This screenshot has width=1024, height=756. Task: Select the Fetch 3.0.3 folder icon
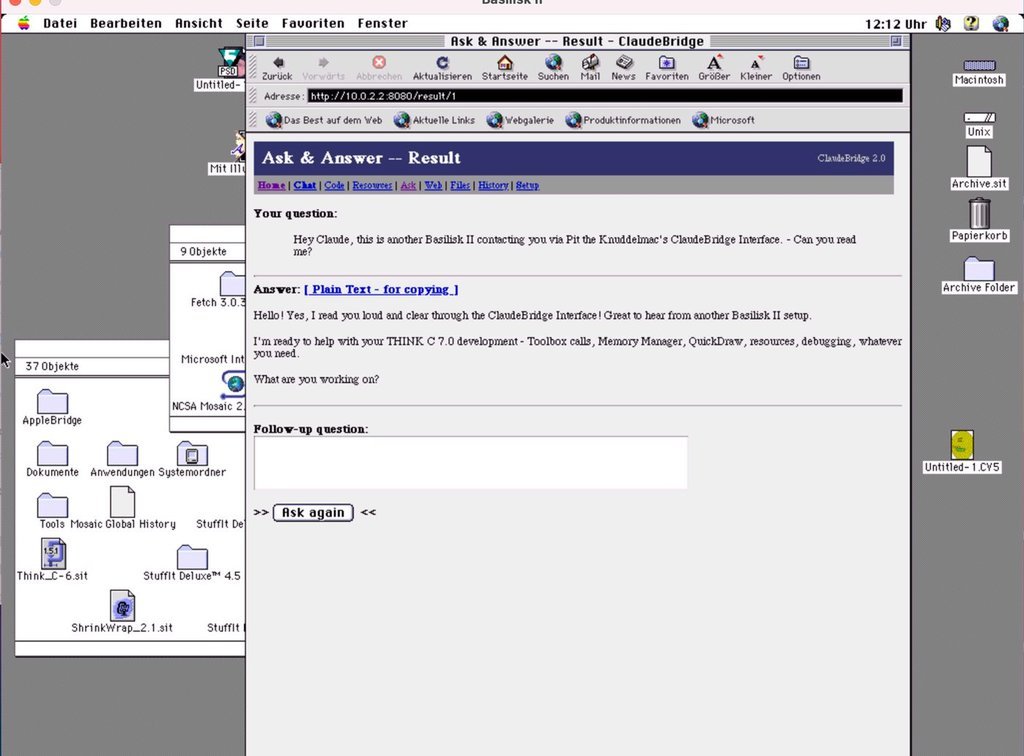(x=232, y=283)
